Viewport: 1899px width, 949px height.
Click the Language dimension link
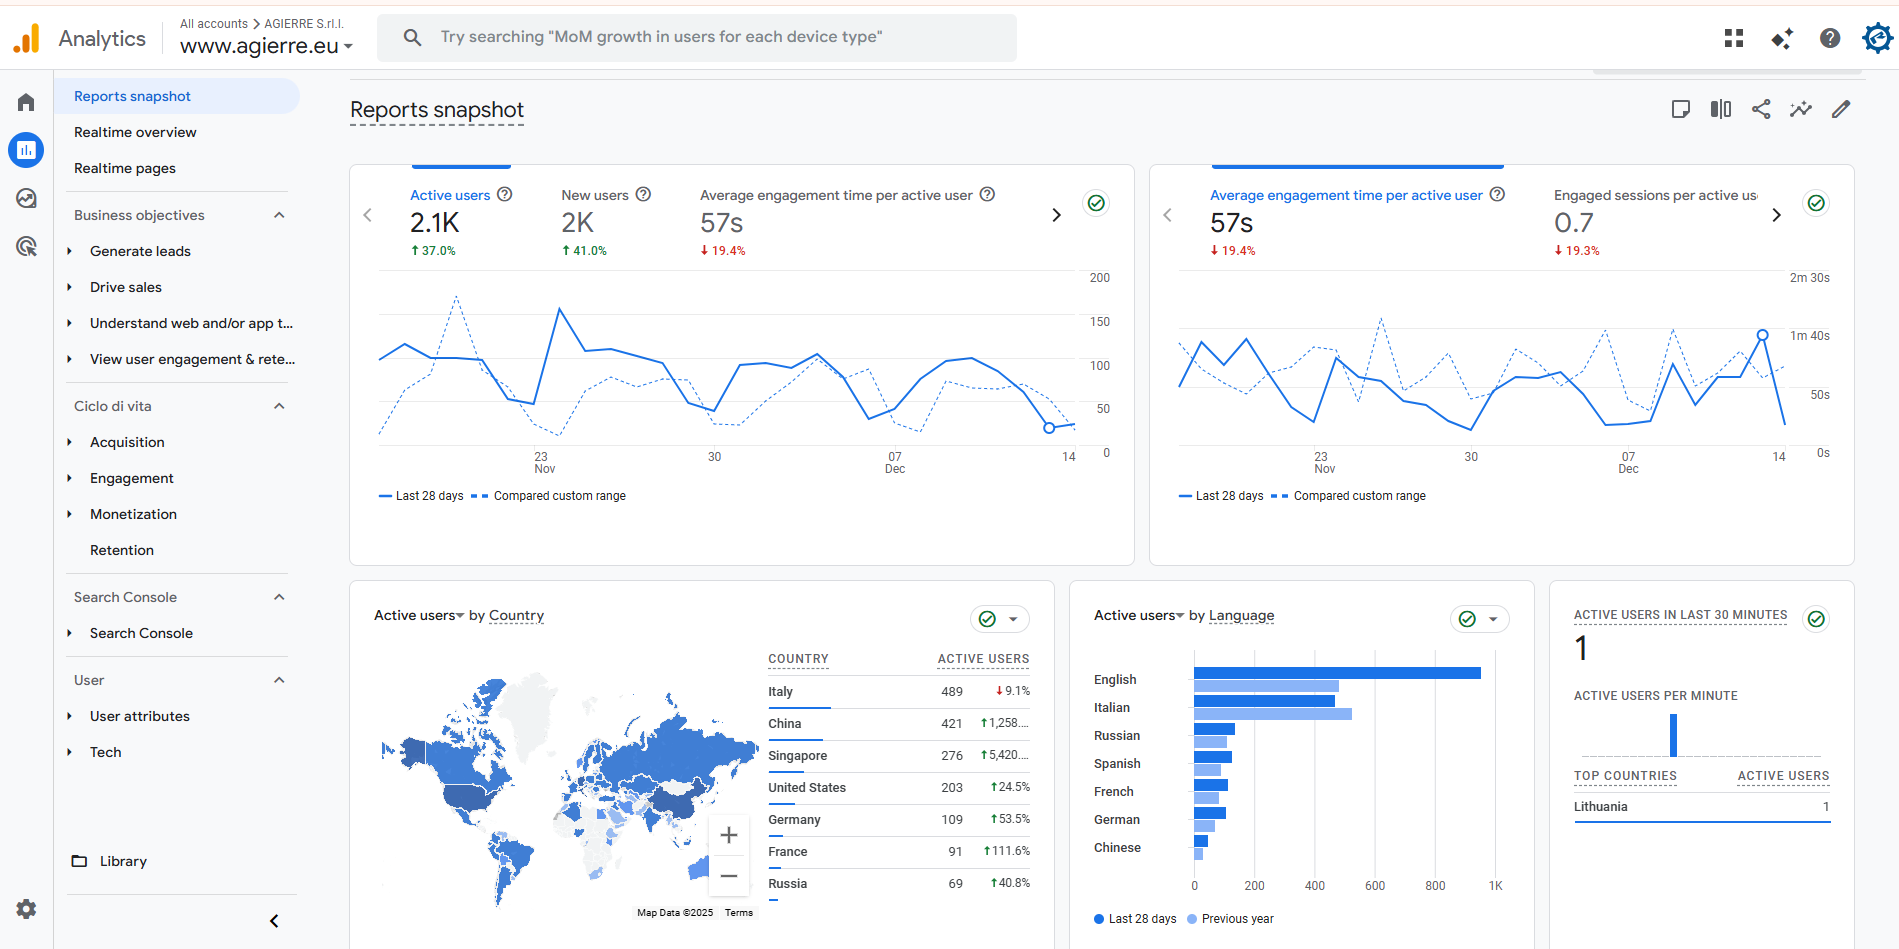[1242, 615]
